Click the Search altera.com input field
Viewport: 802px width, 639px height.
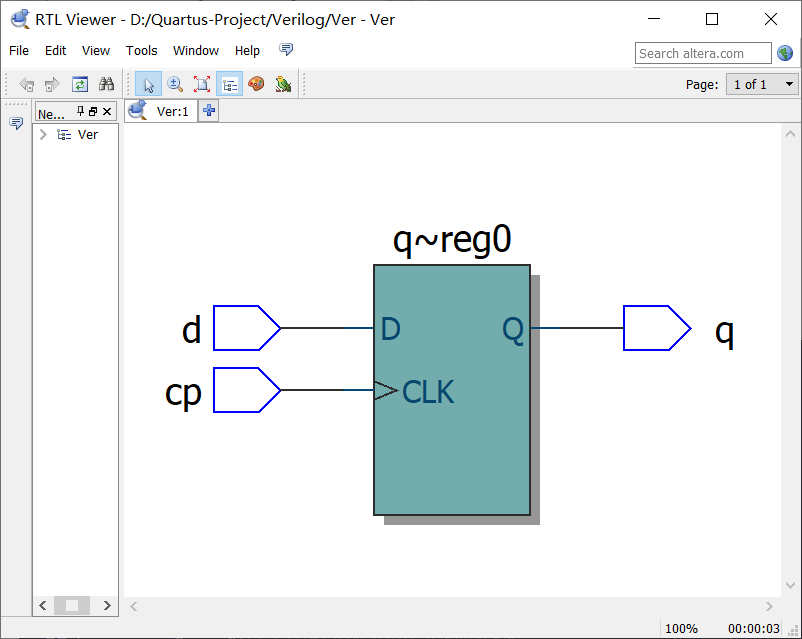[x=702, y=53]
